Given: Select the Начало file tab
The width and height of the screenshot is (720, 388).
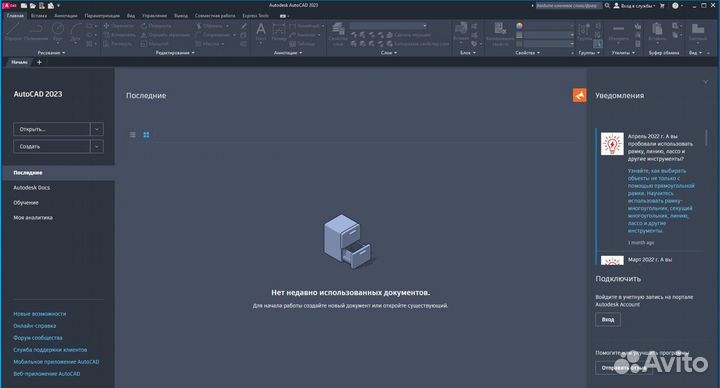Looking at the screenshot, I should pos(19,62).
